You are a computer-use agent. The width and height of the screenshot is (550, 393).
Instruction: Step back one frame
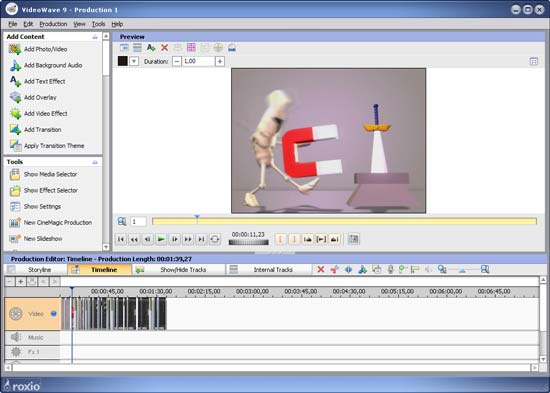pos(148,239)
